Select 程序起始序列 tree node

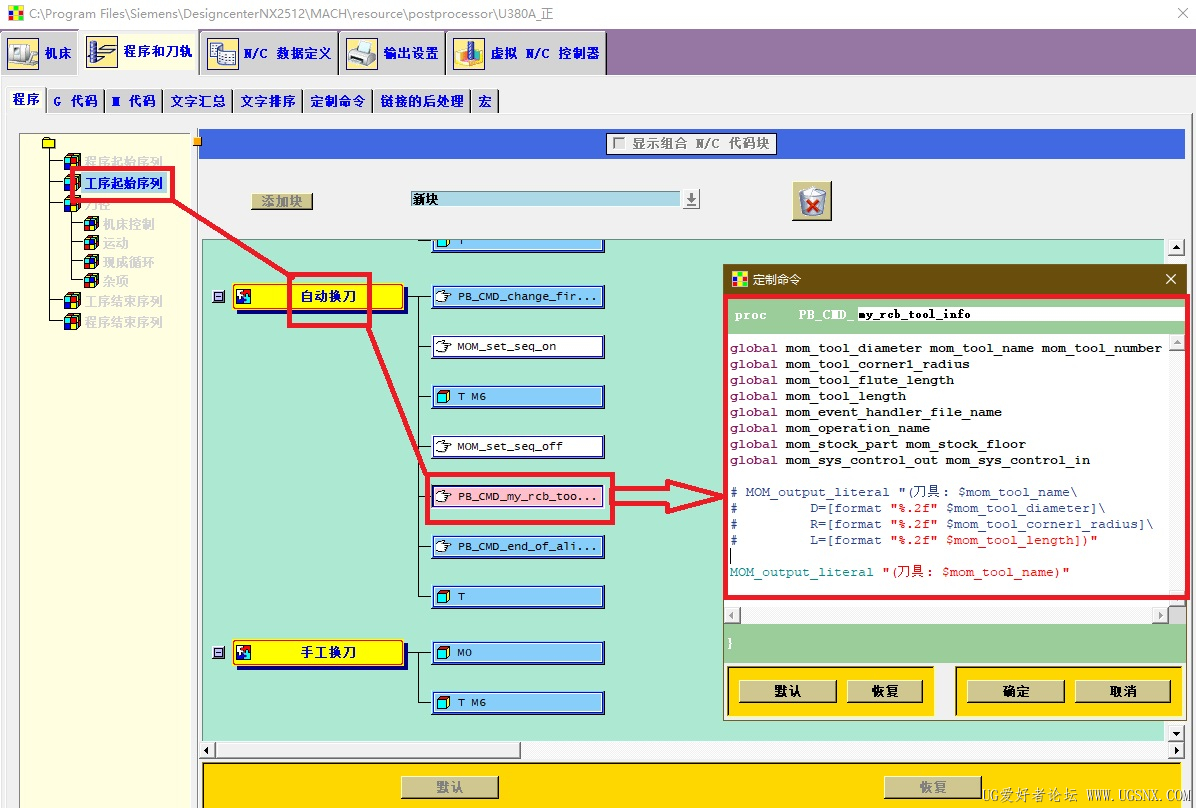(124, 162)
